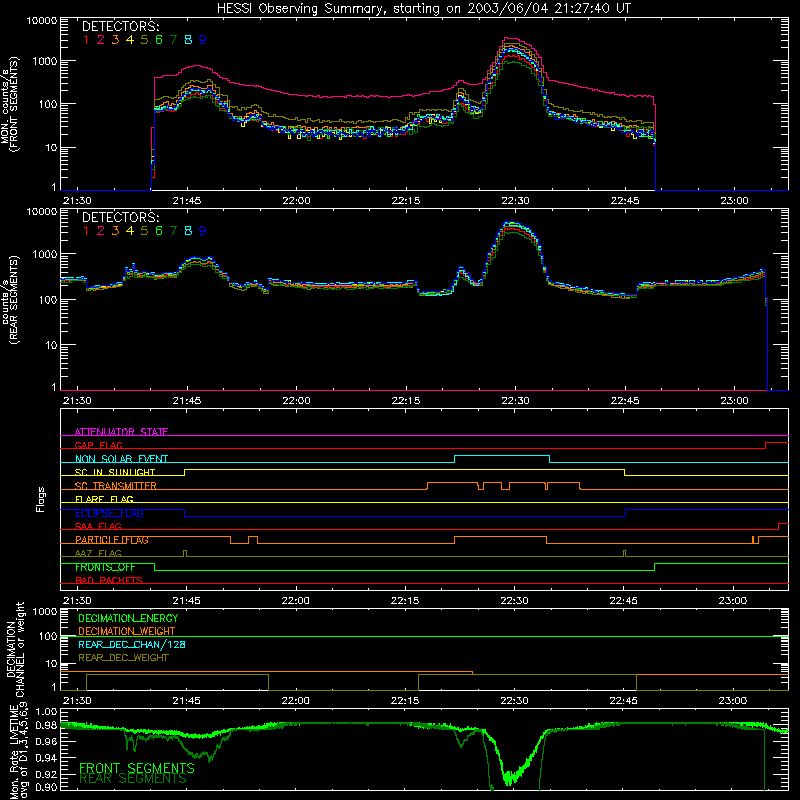Select red detector 1 in front segments legend

[86, 40]
